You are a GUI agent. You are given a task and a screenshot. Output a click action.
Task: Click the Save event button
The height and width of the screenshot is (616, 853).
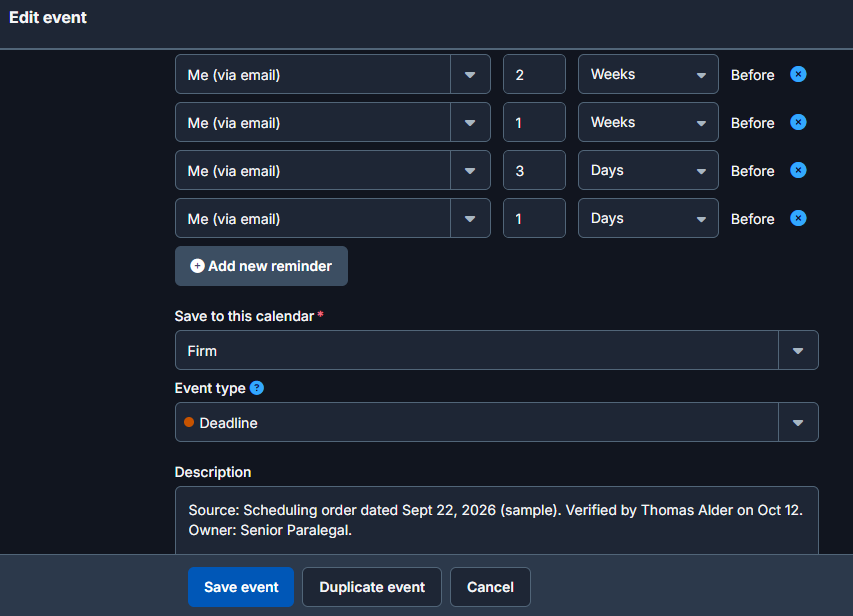241,587
